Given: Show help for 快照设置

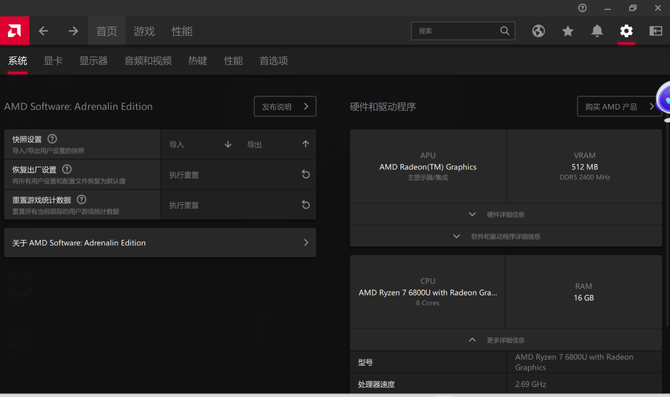Looking at the screenshot, I should coord(52,139).
